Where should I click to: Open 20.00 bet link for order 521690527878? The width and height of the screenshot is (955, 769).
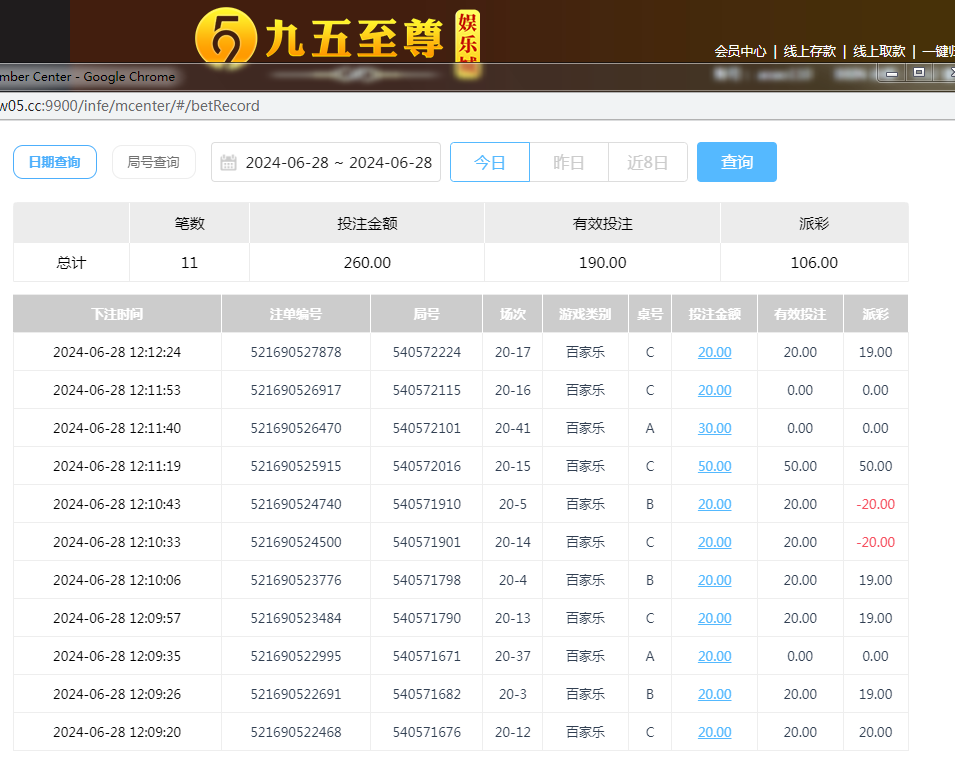coord(714,352)
